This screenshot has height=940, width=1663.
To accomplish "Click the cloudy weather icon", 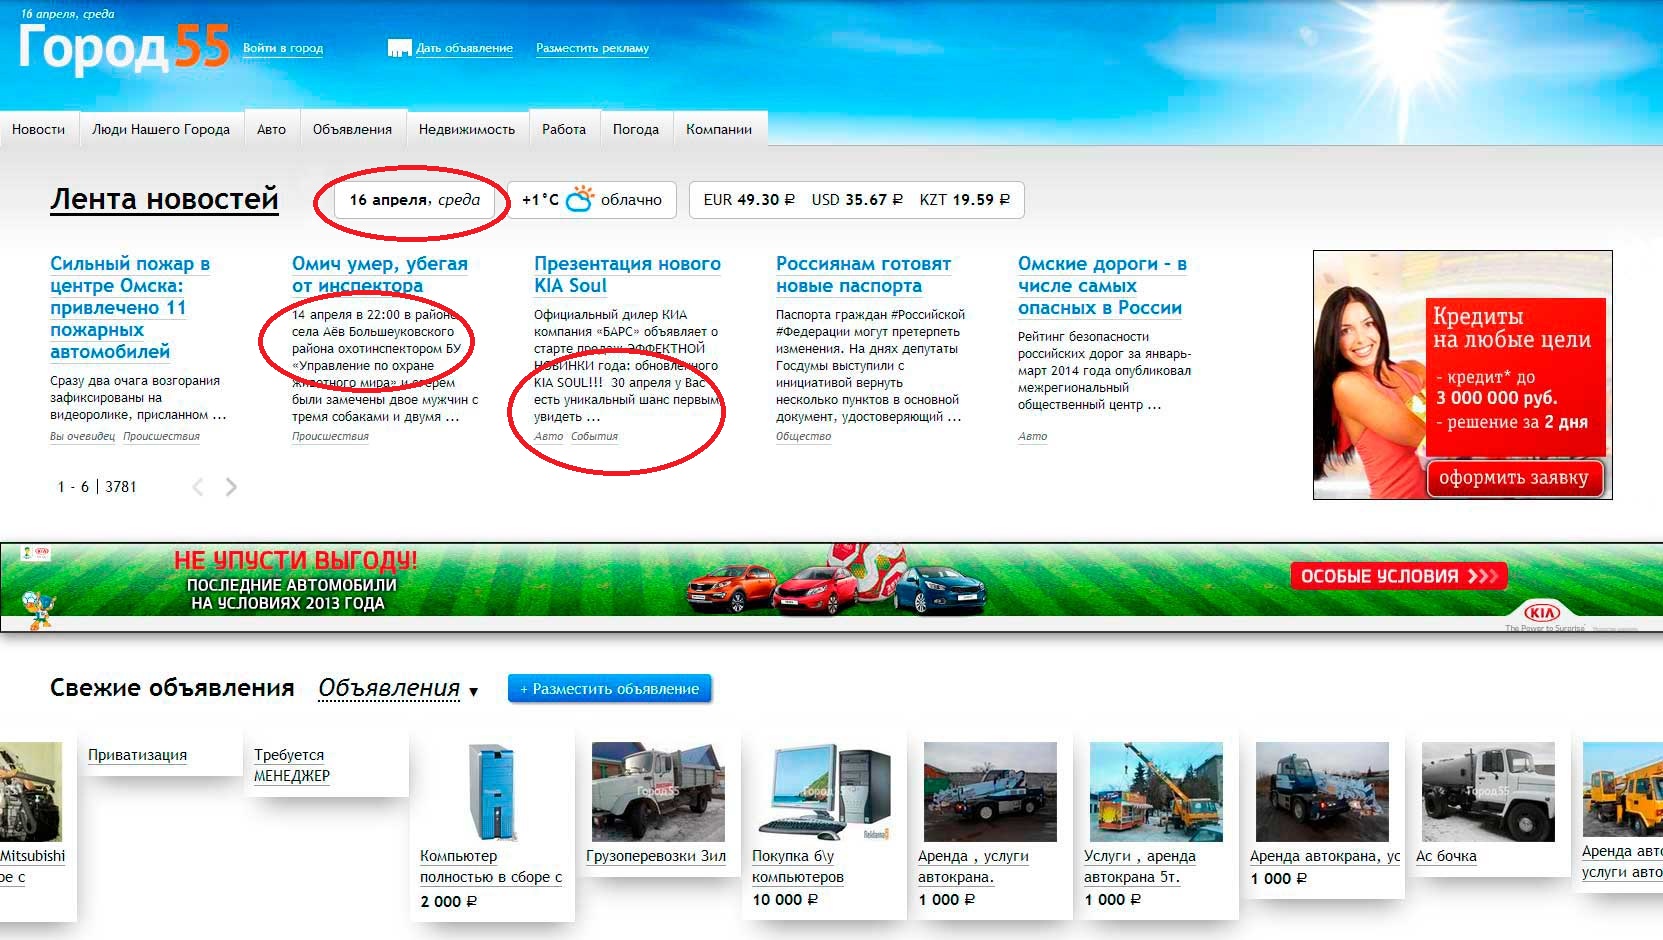I will click(x=580, y=198).
